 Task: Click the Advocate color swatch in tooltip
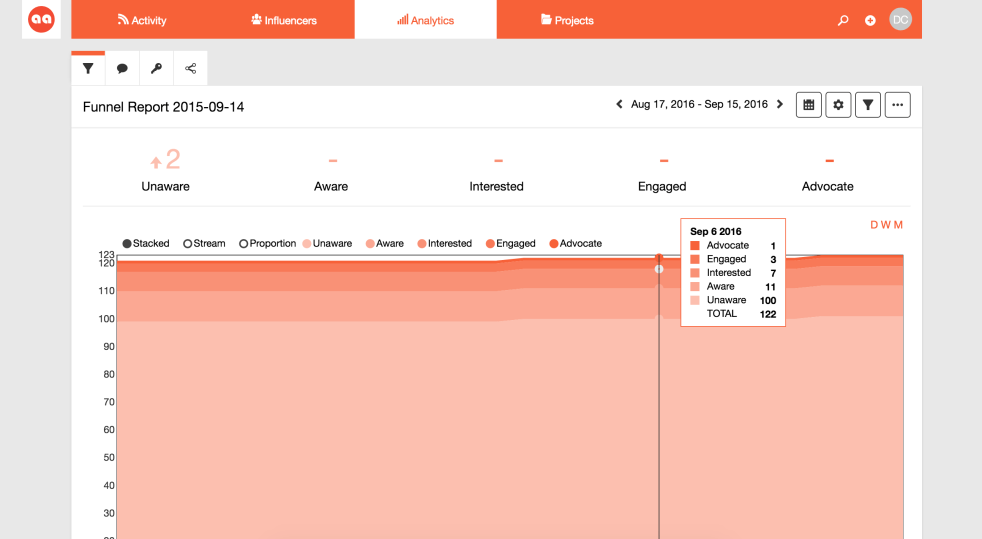point(695,245)
